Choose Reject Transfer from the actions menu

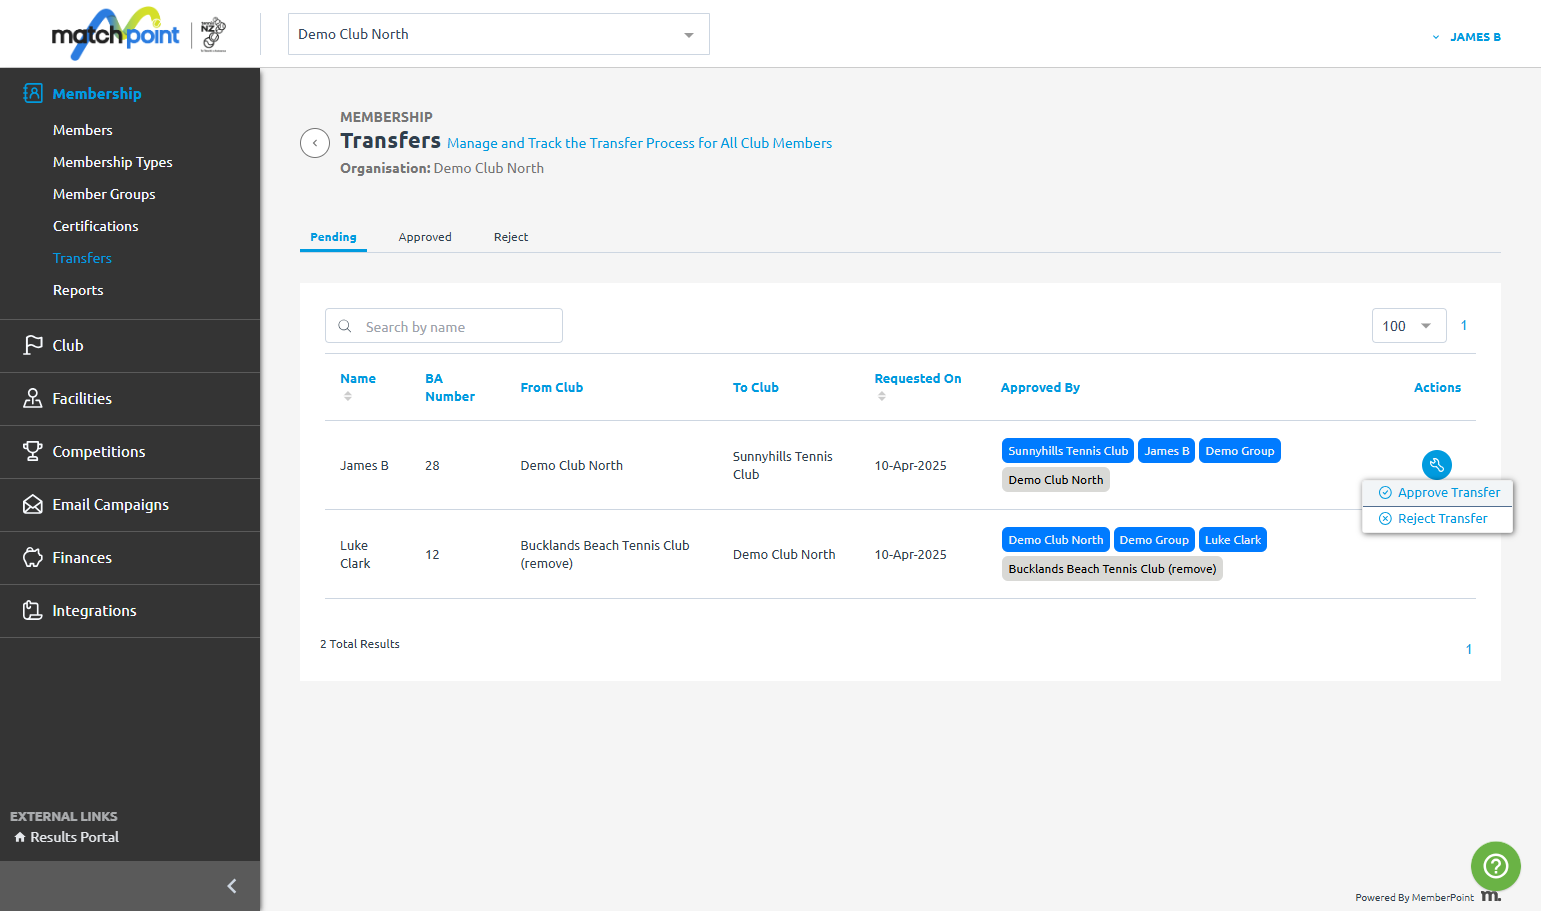[x=1438, y=519]
